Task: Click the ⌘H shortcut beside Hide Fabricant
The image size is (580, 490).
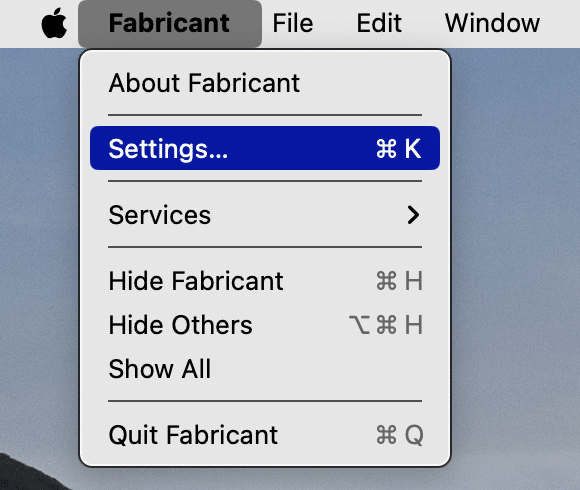Action: click(x=399, y=281)
